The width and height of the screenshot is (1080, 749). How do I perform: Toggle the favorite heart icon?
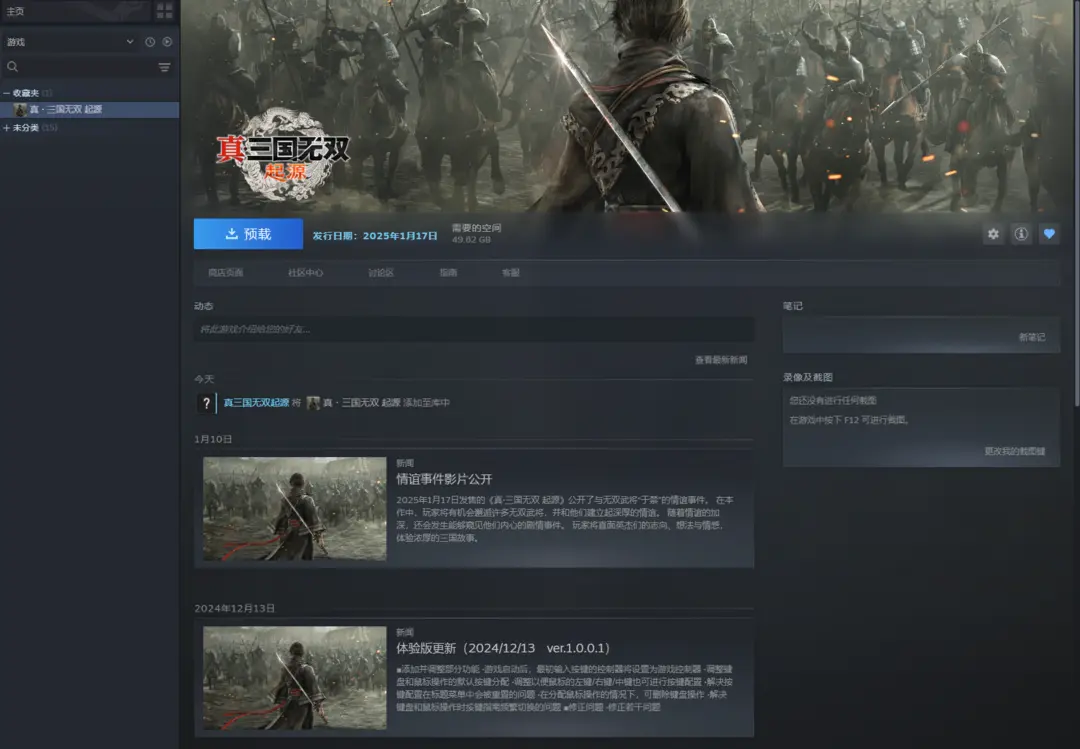tap(1049, 234)
